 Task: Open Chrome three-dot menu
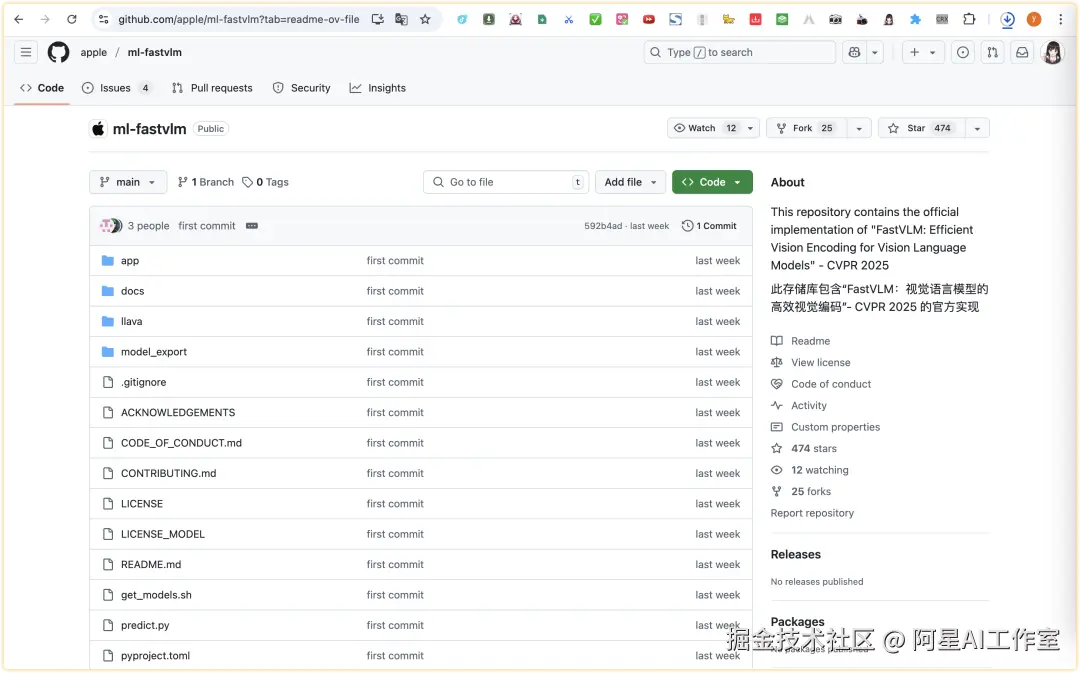(1061, 19)
